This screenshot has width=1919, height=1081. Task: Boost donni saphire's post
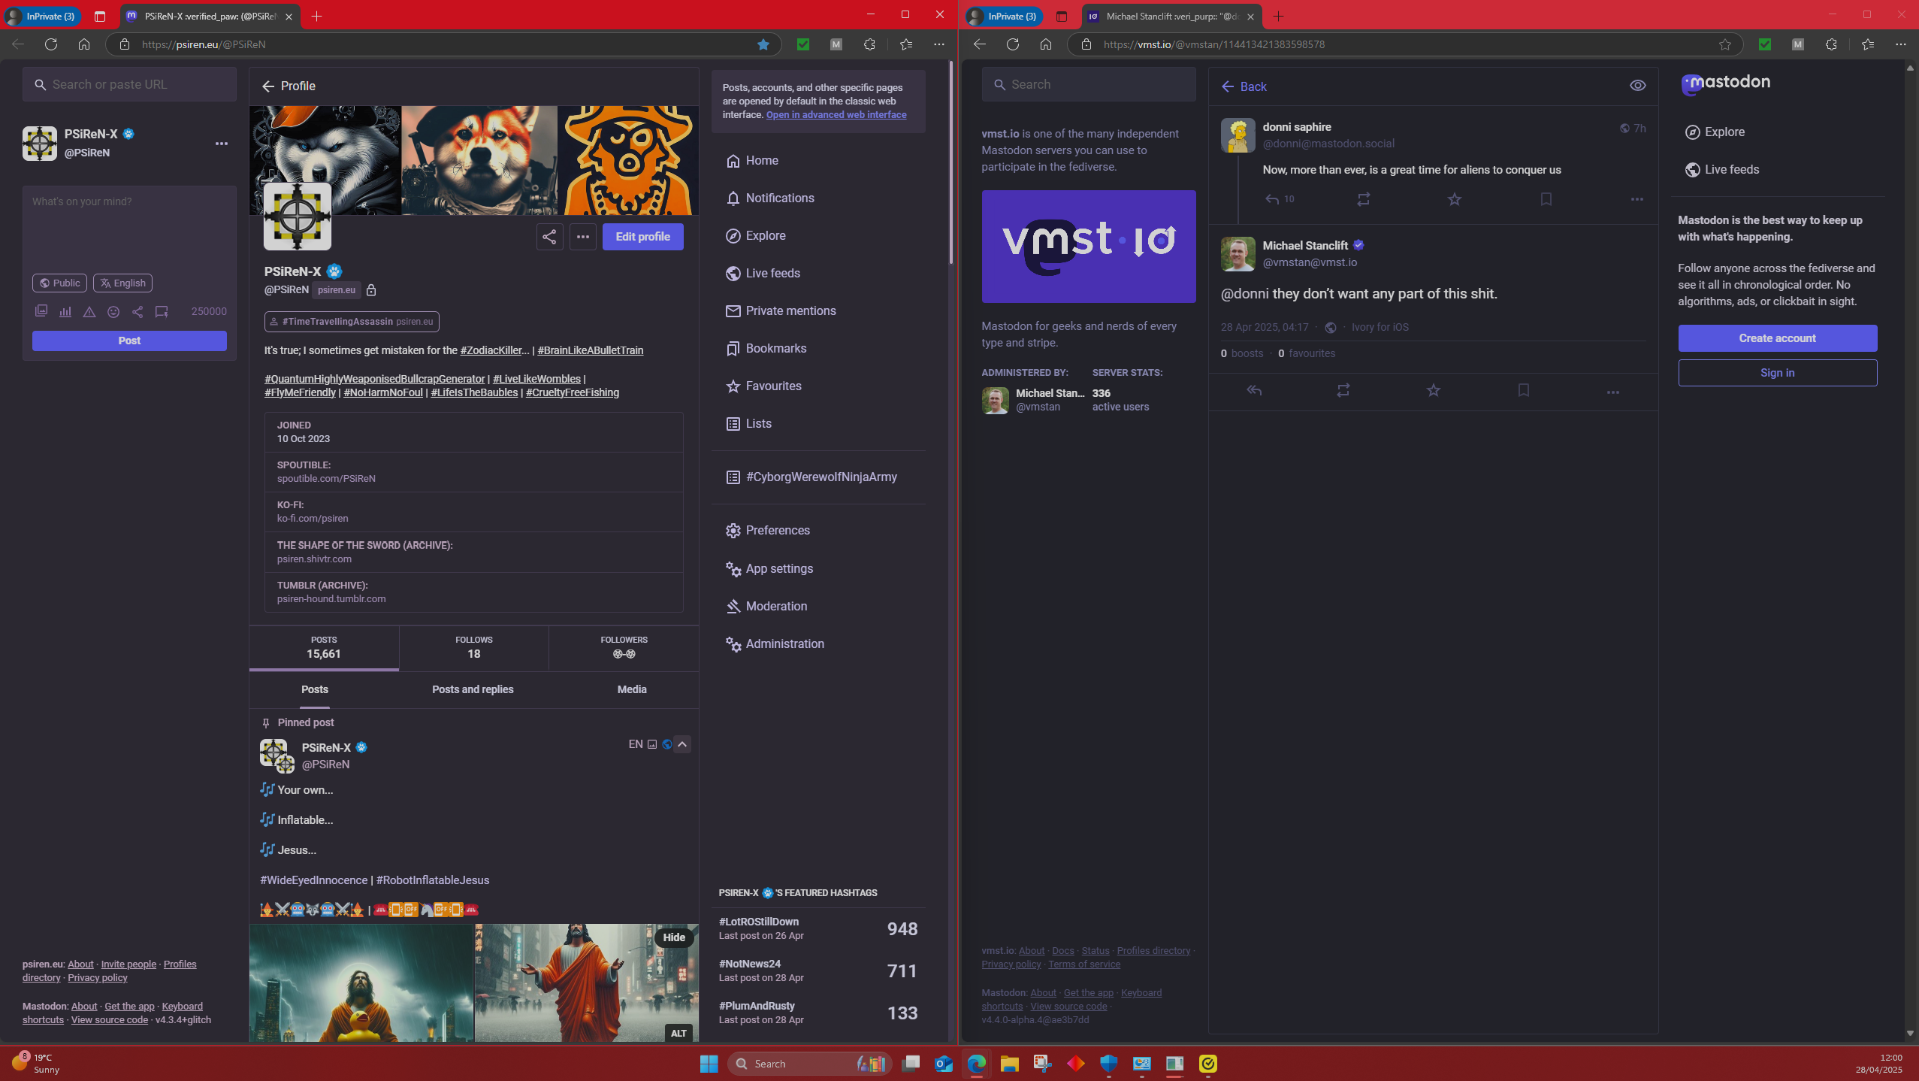1363,200
